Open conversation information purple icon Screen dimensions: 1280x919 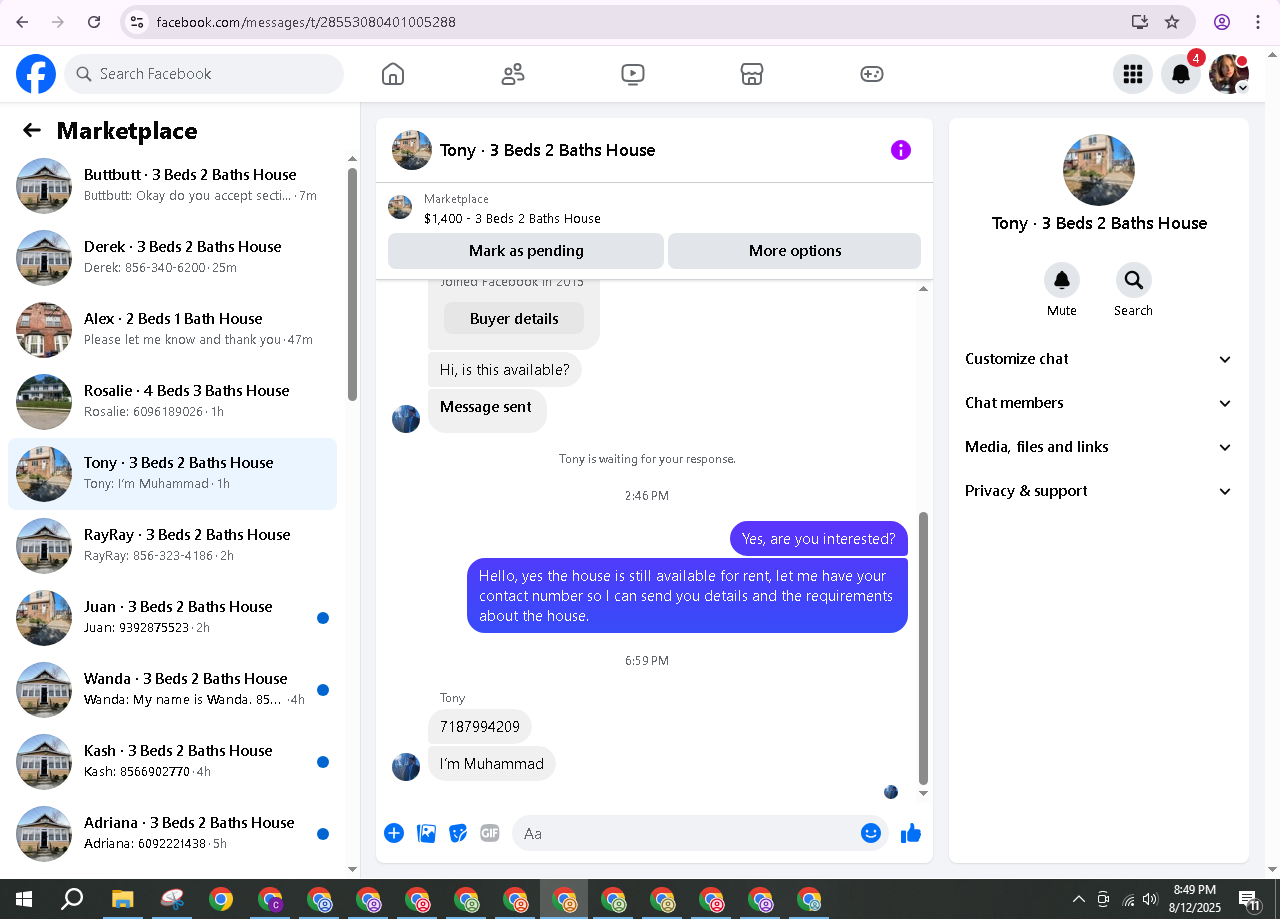[901, 150]
